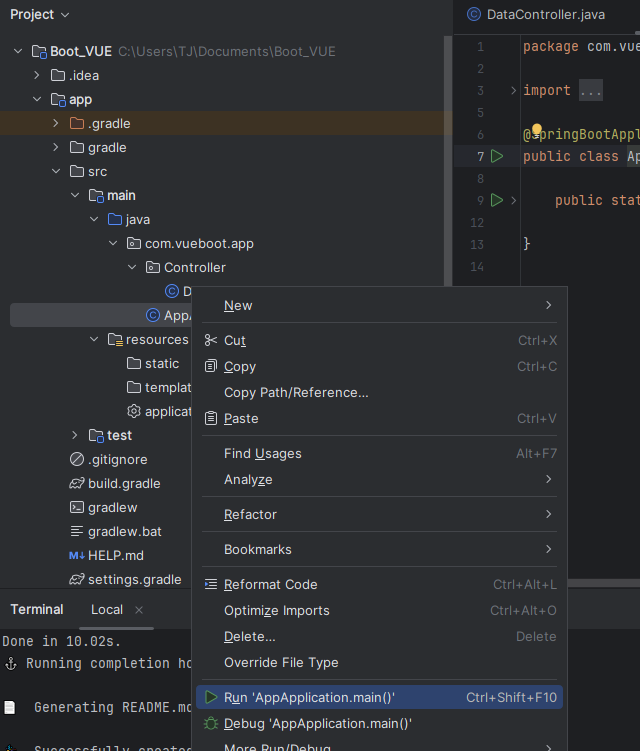Select the .gitignore file icon

77,459
